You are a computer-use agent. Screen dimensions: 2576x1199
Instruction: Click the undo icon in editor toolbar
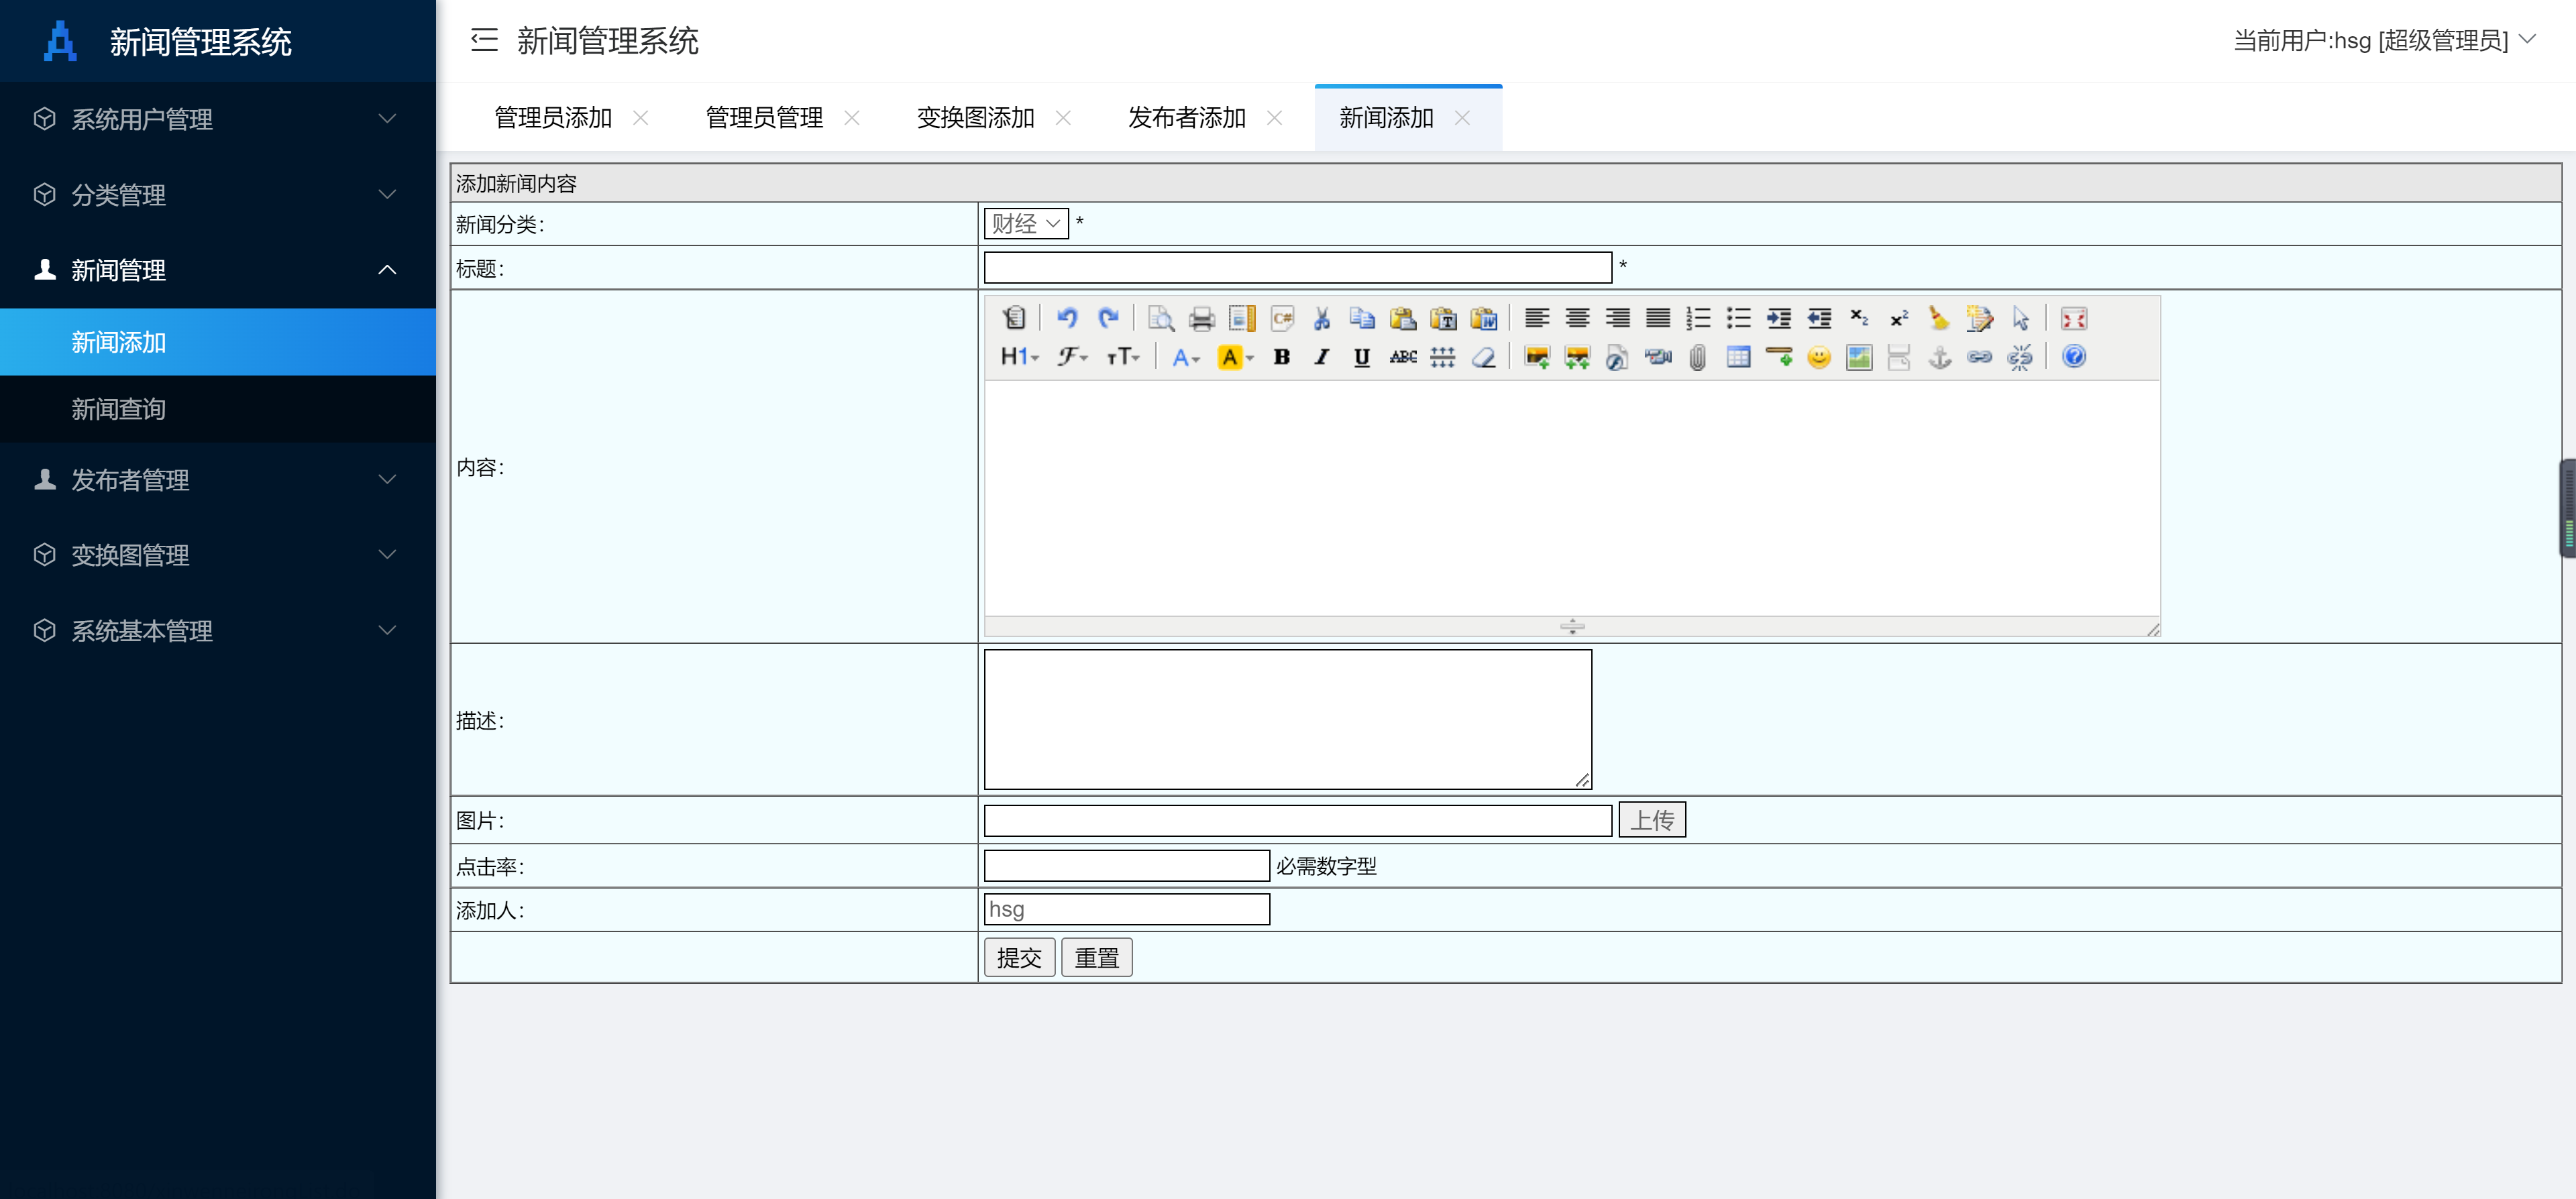point(1067,318)
